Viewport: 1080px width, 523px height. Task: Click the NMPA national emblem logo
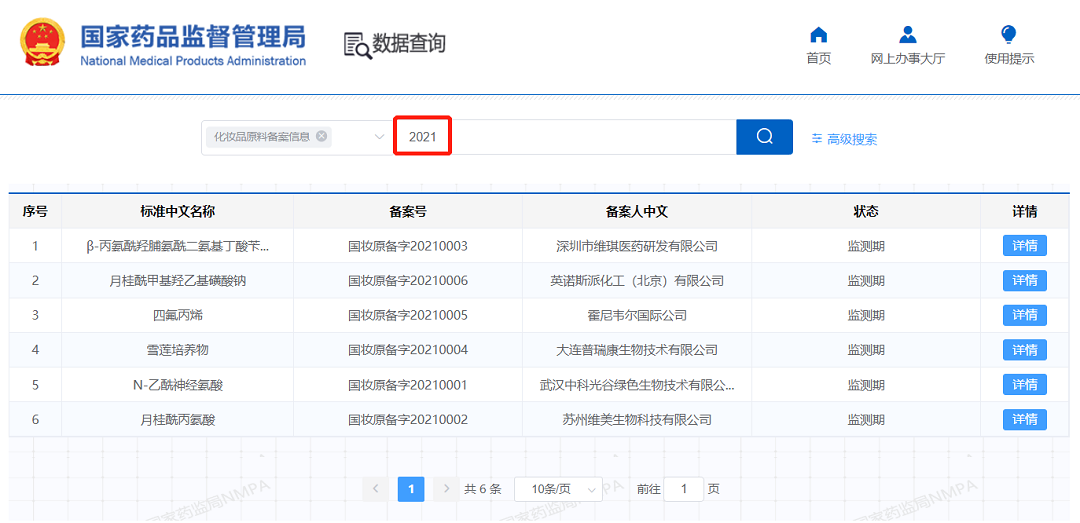[x=43, y=43]
